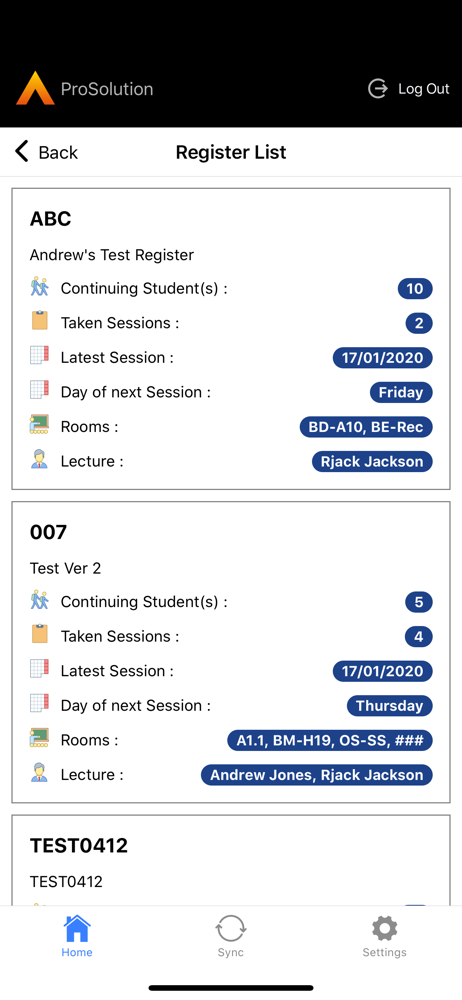Tap the A1.1, BM-H19 rooms badge
This screenshot has width=462, height=1000.
tap(330, 740)
